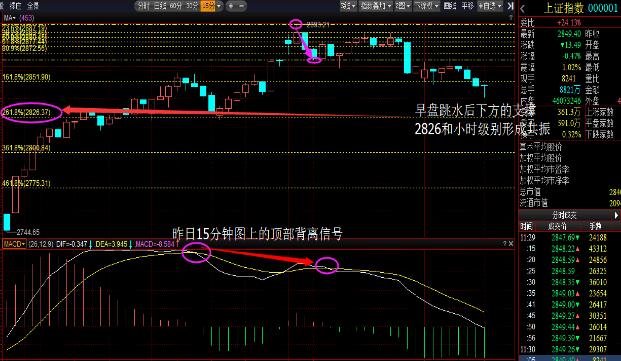The image size is (621, 361).
Task: Collapse the right panel with the double-arrow icon
Action: [511, 6]
